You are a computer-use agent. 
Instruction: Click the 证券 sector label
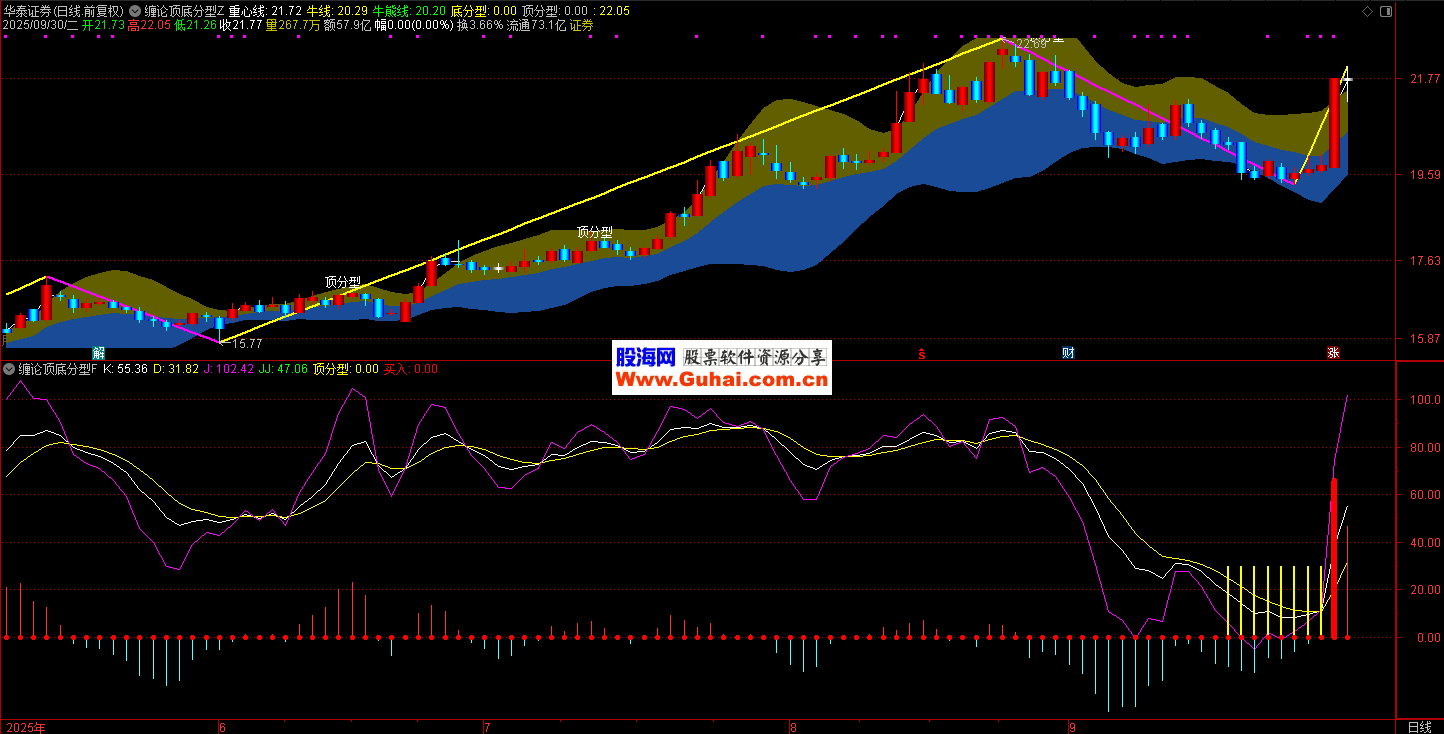(581, 25)
